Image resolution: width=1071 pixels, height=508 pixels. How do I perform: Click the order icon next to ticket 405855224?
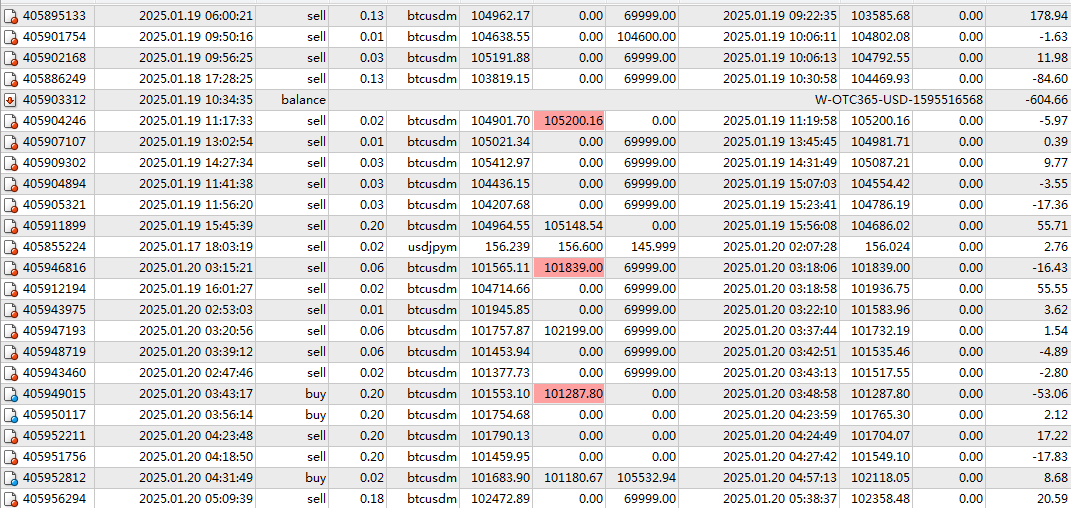pyautogui.click(x=10, y=246)
